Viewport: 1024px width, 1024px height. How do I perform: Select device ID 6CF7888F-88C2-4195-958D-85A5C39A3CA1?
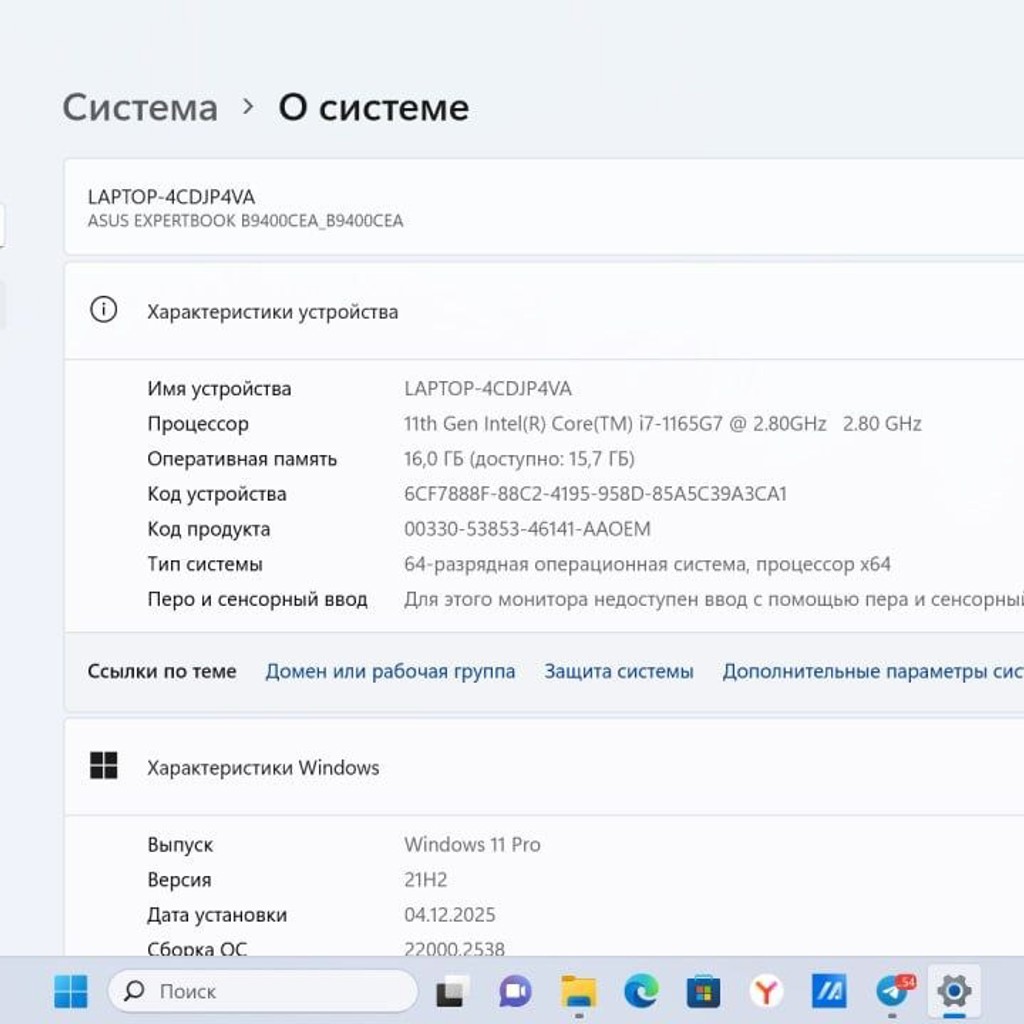(x=595, y=494)
